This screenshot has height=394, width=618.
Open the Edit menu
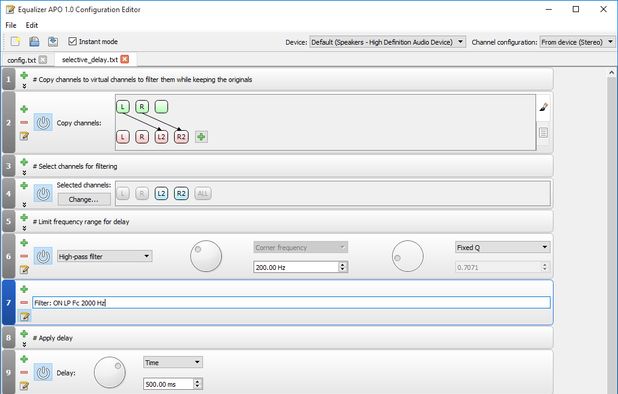pyautogui.click(x=32, y=25)
